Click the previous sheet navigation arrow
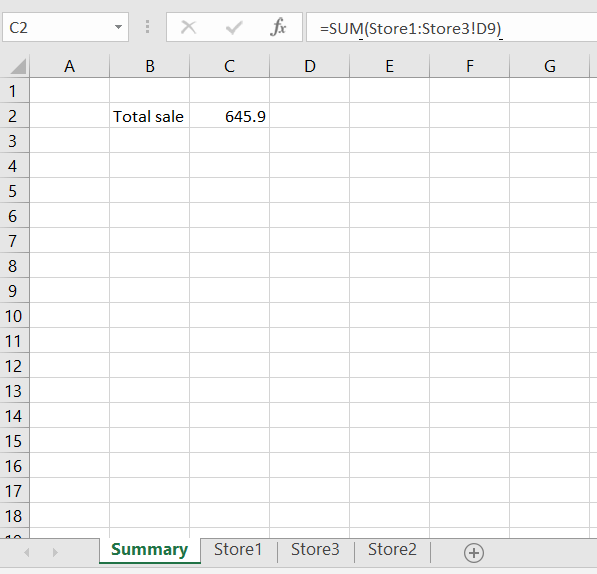This screenshot has height=574, width=597. point(27,552)
